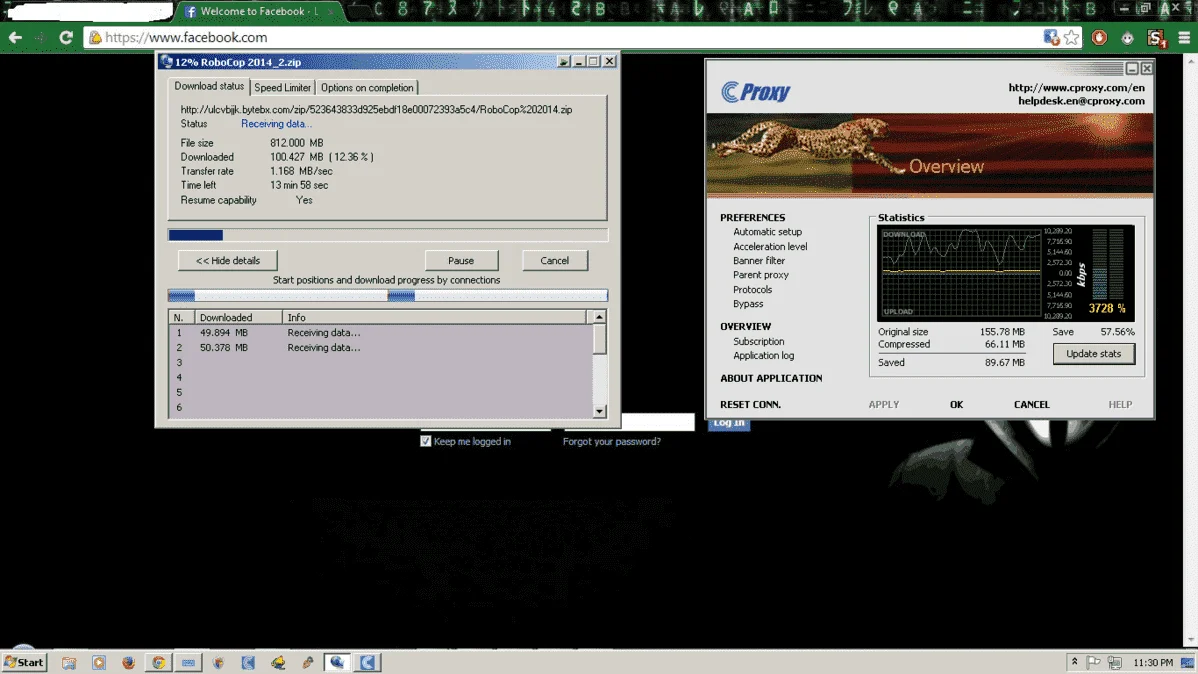Open Automatic setup in CProxy preferences
The image size is (1198, 674).
[767, 232]
